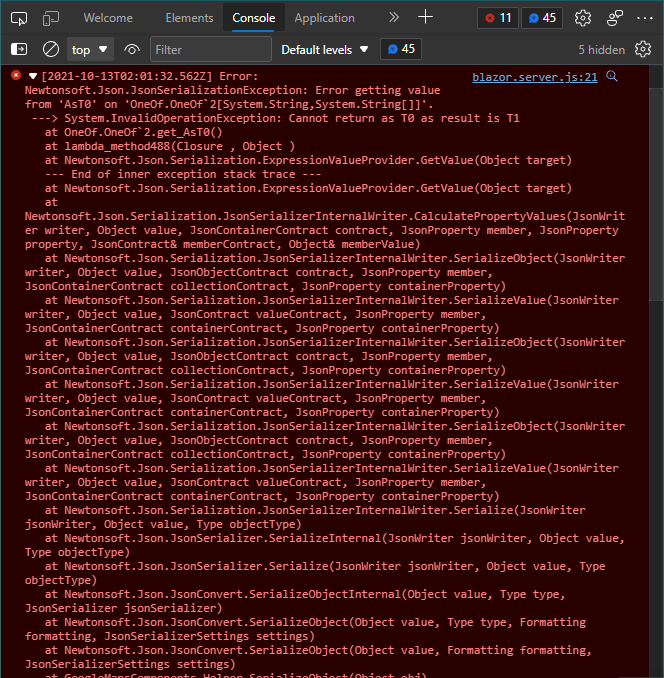This screenshot has height=678, width=664.
Task: Click the '[2021-10-13T02:01:32.562Z] Error:' timestamp text
Action: click(150, 76)
